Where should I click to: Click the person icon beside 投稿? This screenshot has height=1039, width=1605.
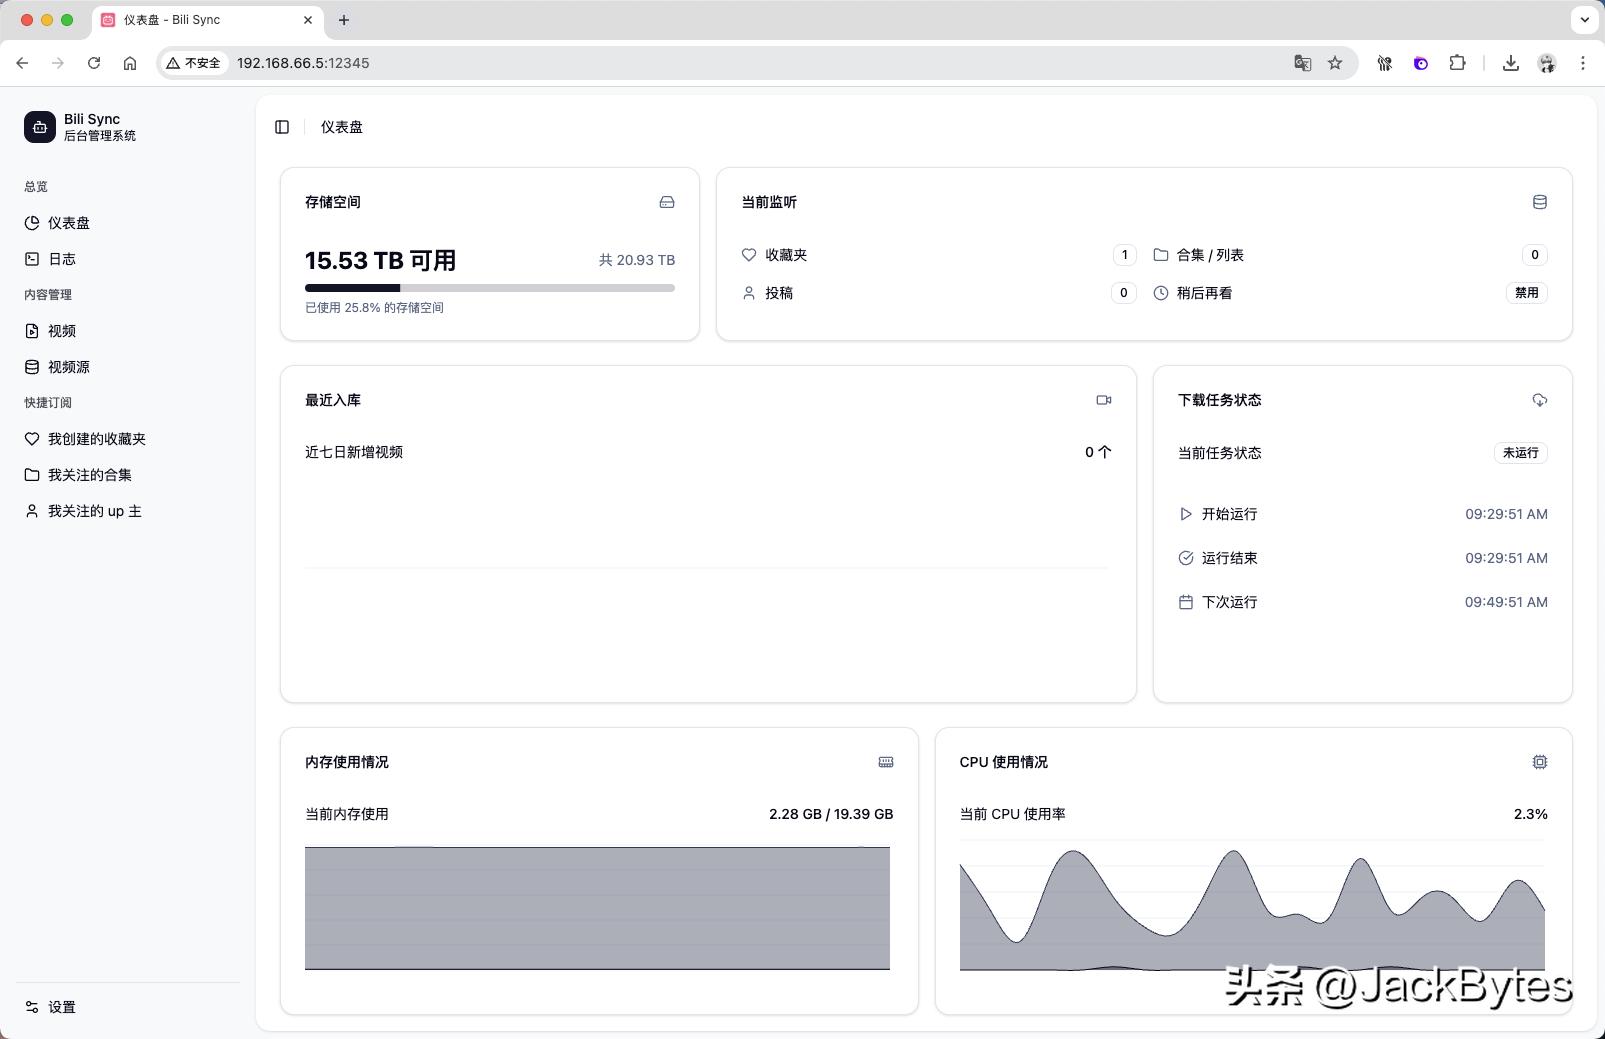(x=749, y=293)
